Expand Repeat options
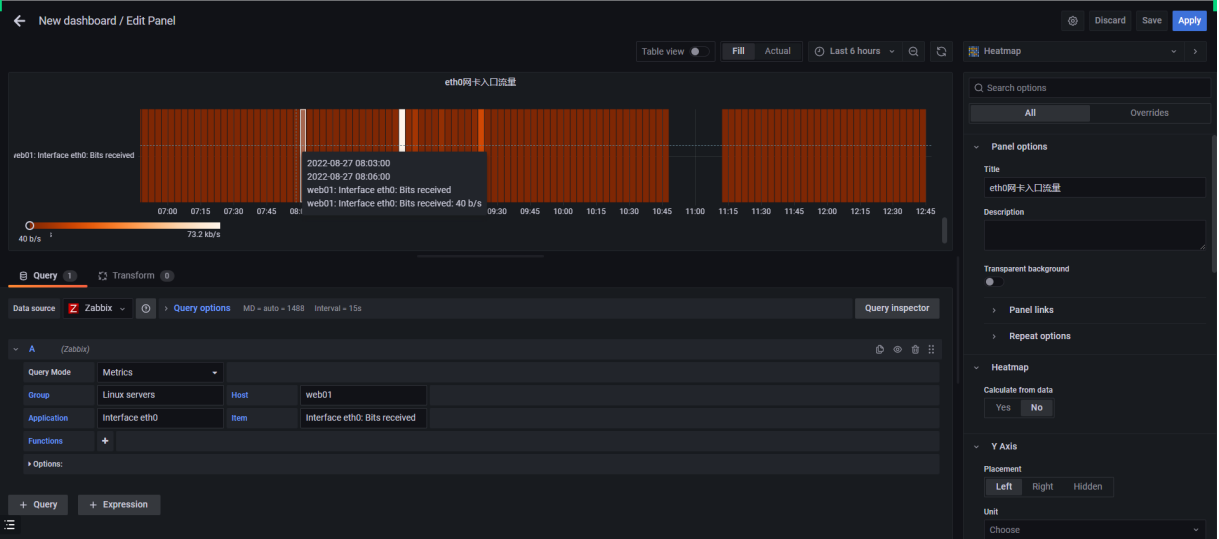The image size is (1219, 539). 1038,336
